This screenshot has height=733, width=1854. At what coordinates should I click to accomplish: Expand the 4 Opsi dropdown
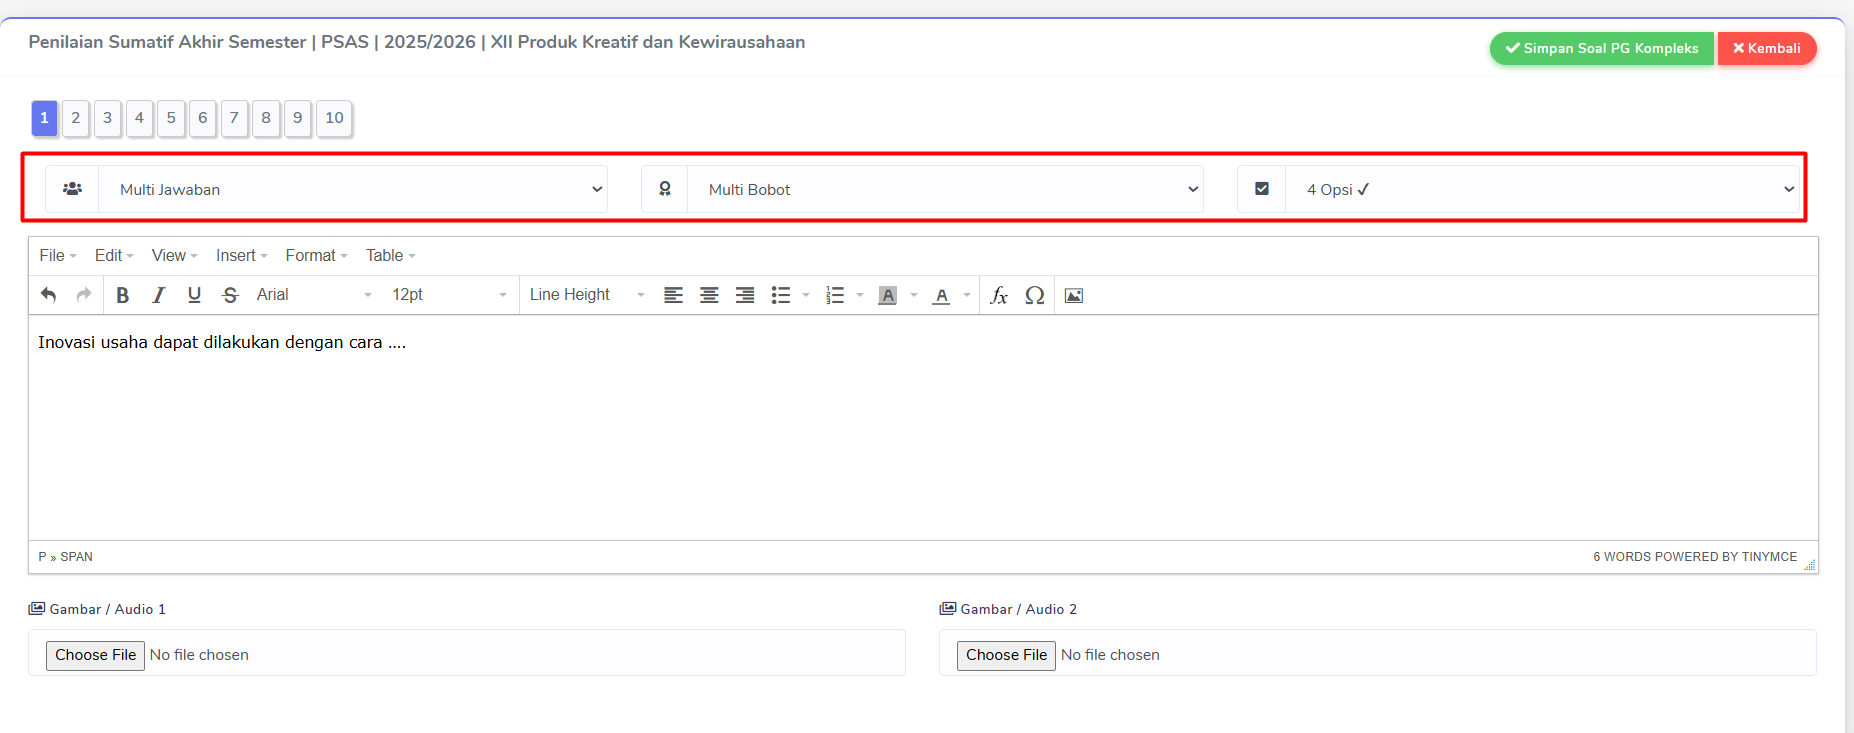[1542, 189]
